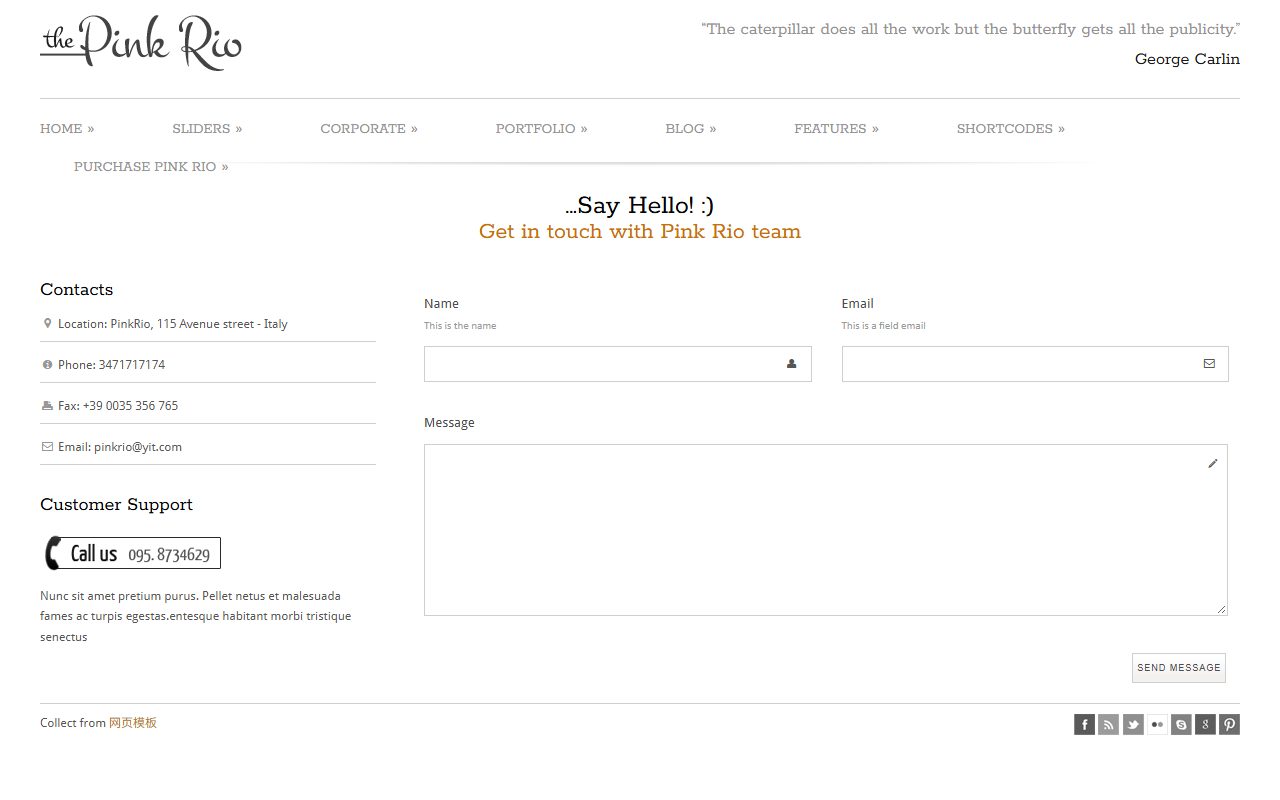
Task: Expand the Corporate menu
Action: (x=369, y=129)
